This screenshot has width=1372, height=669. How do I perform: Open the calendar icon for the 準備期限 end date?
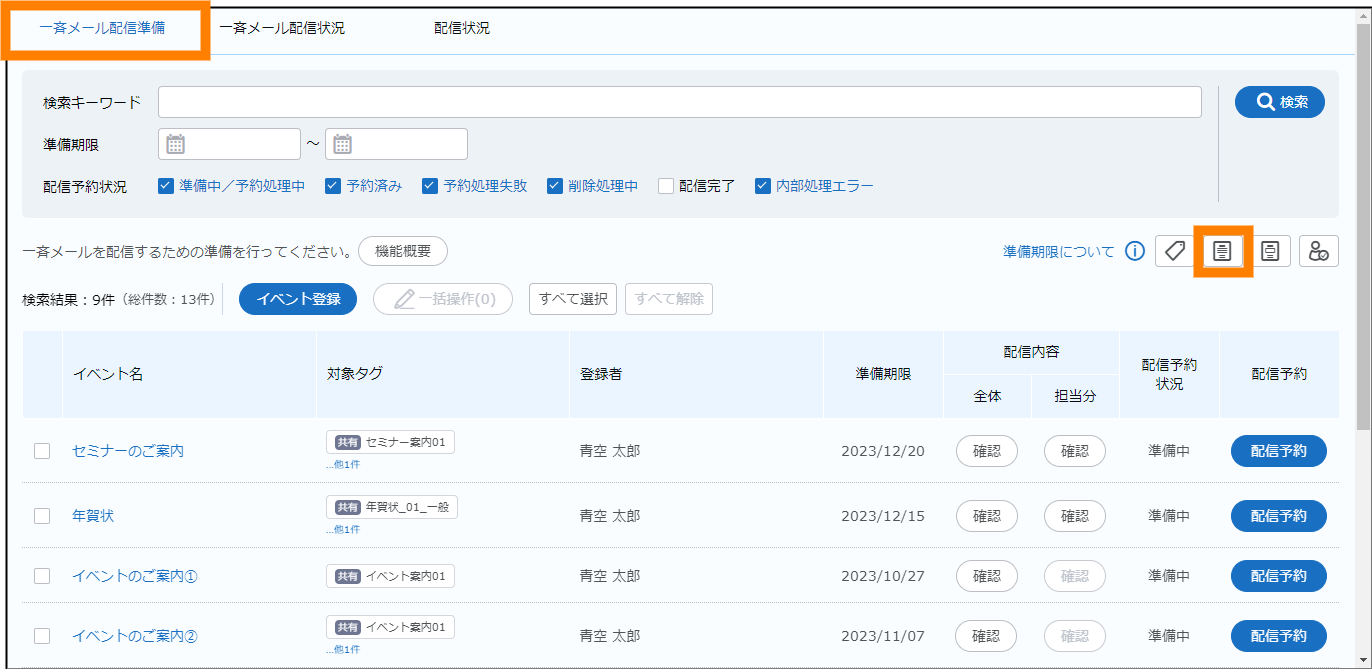coord(343,144)
